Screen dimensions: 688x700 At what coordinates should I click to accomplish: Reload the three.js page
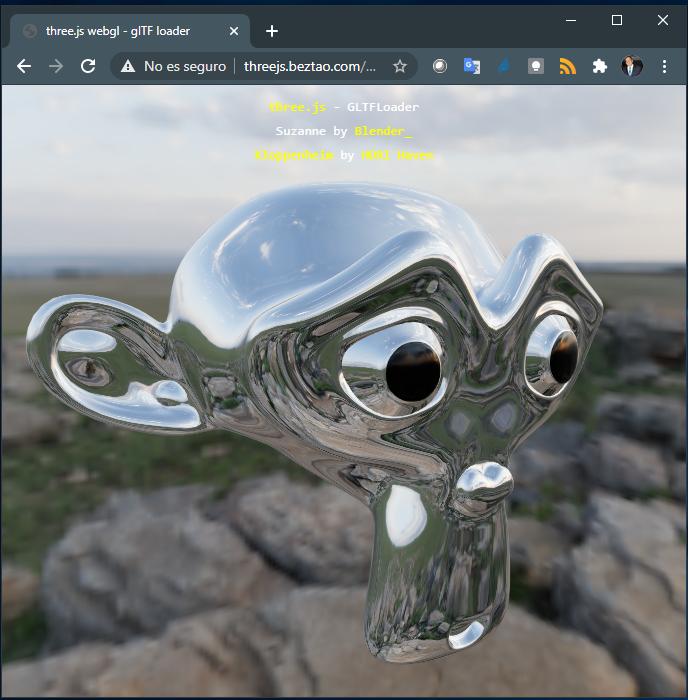click(x=88, y=66)
